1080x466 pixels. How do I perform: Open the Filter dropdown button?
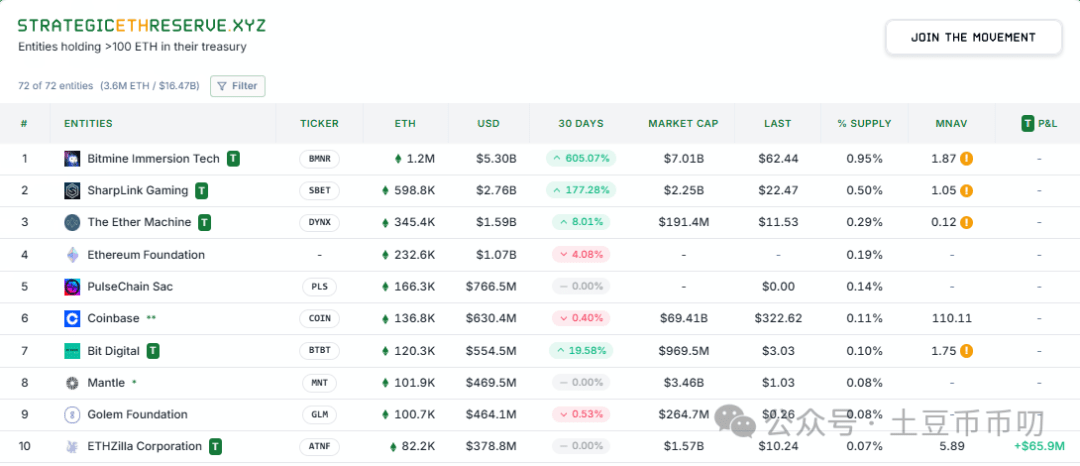pyautogui.click(x=238, y=86)
